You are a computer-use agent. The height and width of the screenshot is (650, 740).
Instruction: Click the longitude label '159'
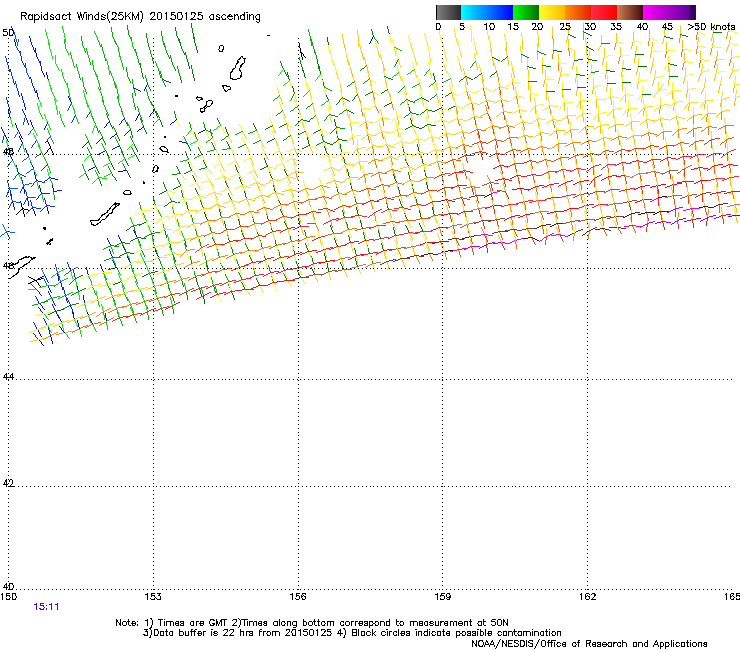click(x=442, y=597)
